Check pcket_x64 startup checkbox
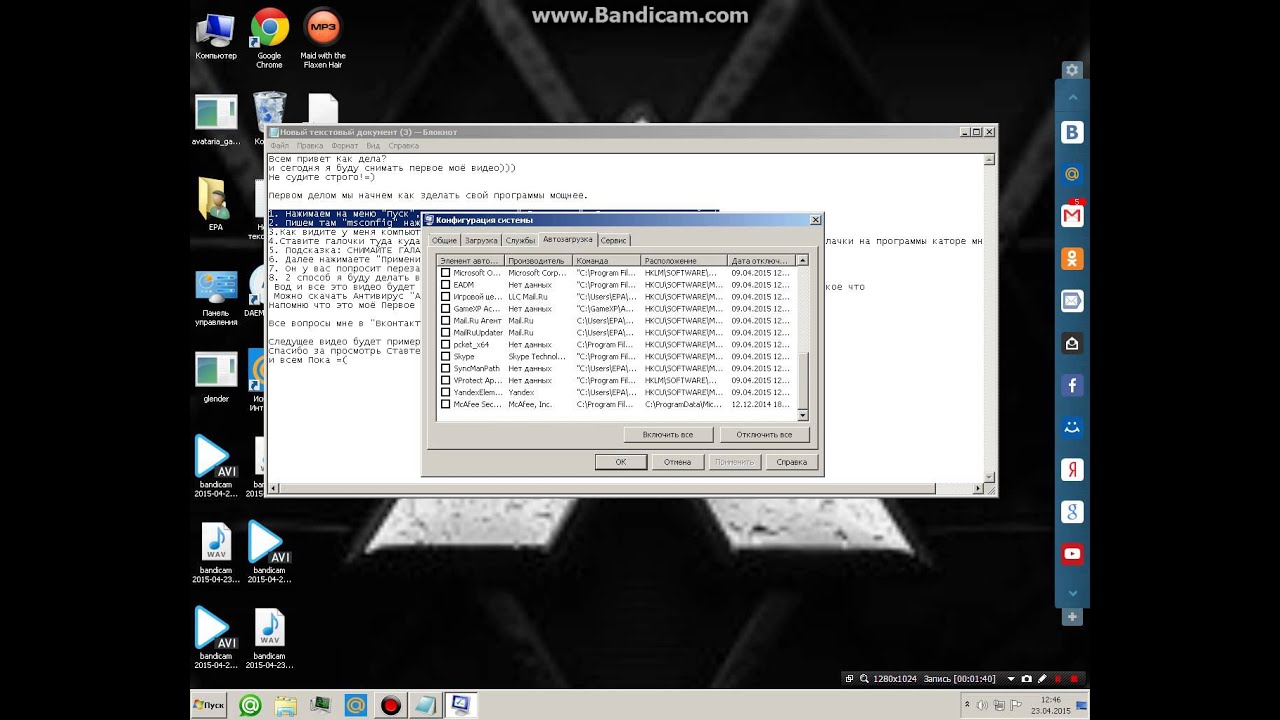The width and height of the screenshot is (1280, 720). 446,345
